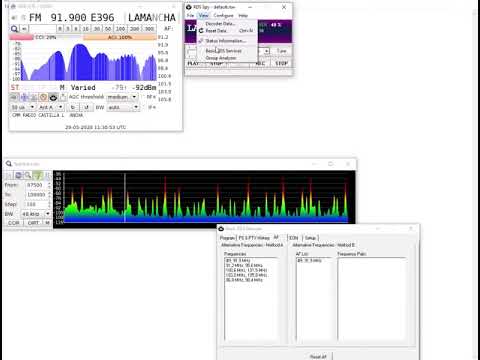Open the BW auto bandwidth dropdown
Viewport: 480px width, 360px height.
(123, 107)
